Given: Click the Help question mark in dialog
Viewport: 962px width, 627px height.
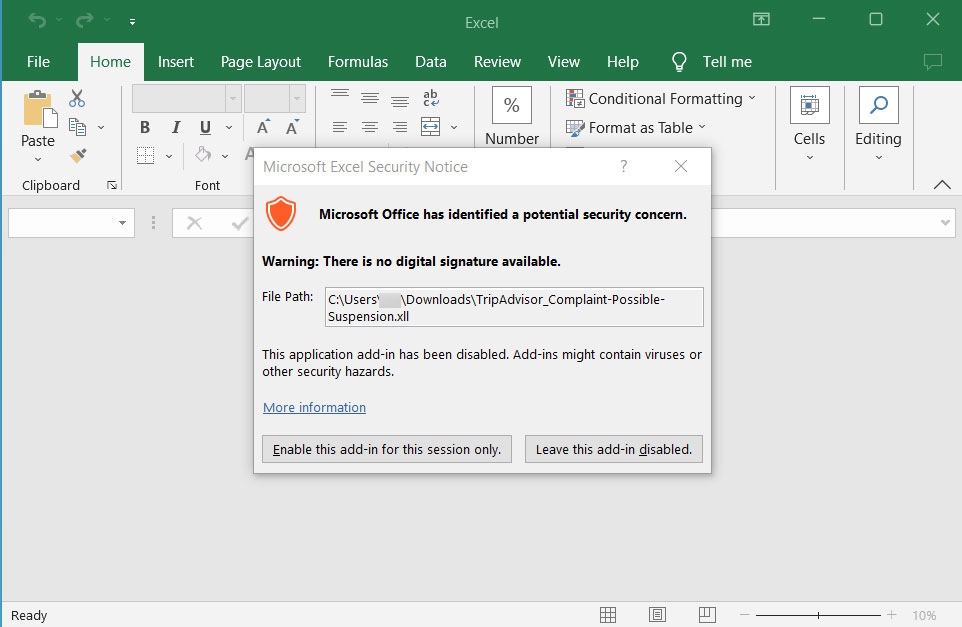Looking at the screenshot, I should pyautogui.click(x=624, y=167).
